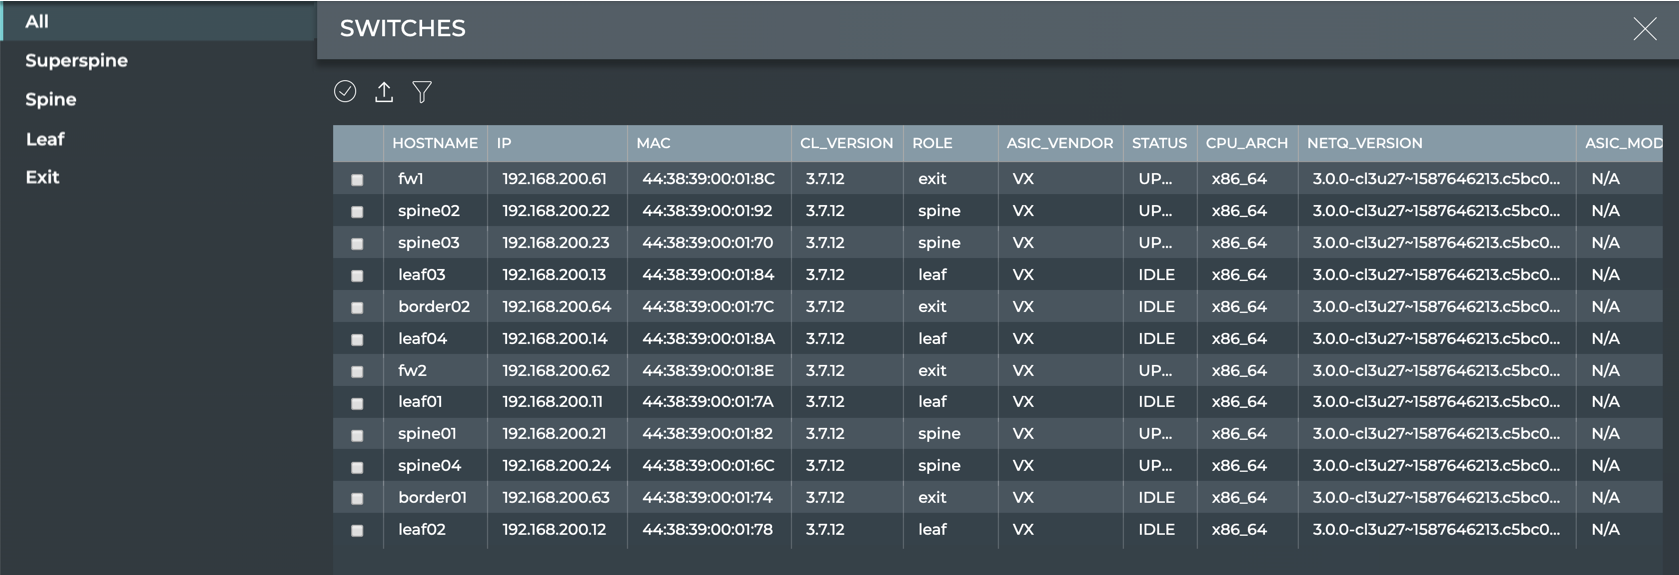
Task: Click the NETQ_VERSION column header
Action: (1364, 143)
